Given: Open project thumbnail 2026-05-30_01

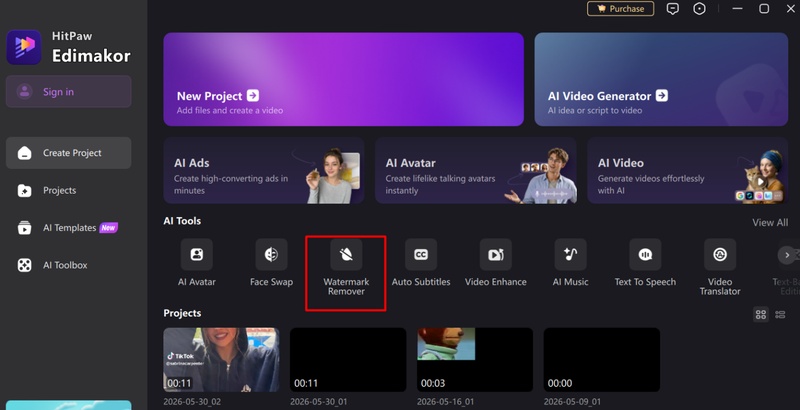Looking at the screenshot, I should point(348,360).
